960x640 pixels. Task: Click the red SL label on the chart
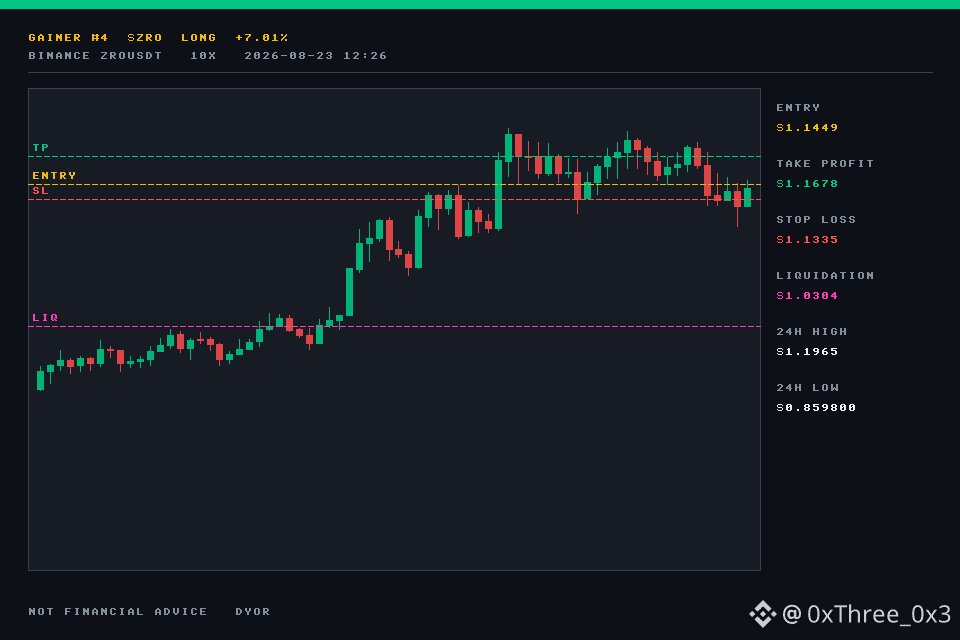coord(40,190)
